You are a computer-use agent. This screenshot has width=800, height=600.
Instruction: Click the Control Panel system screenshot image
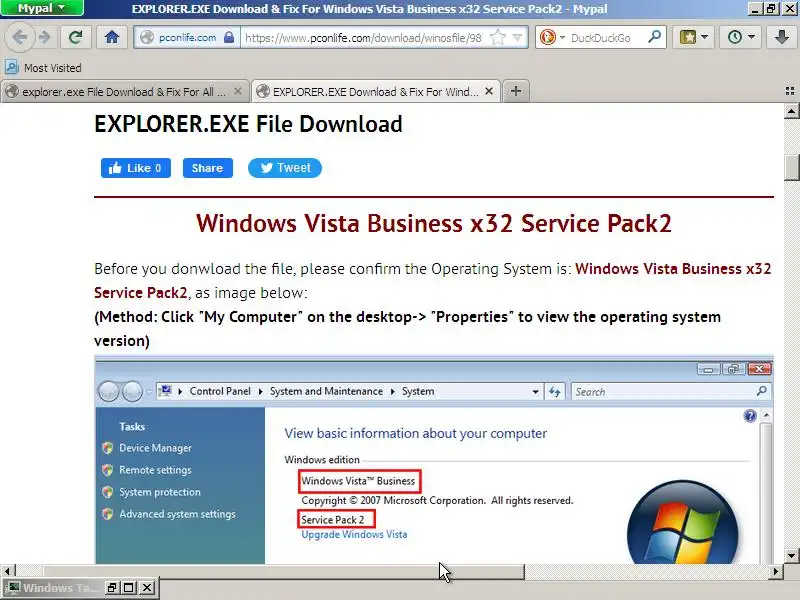click(434, 460)
